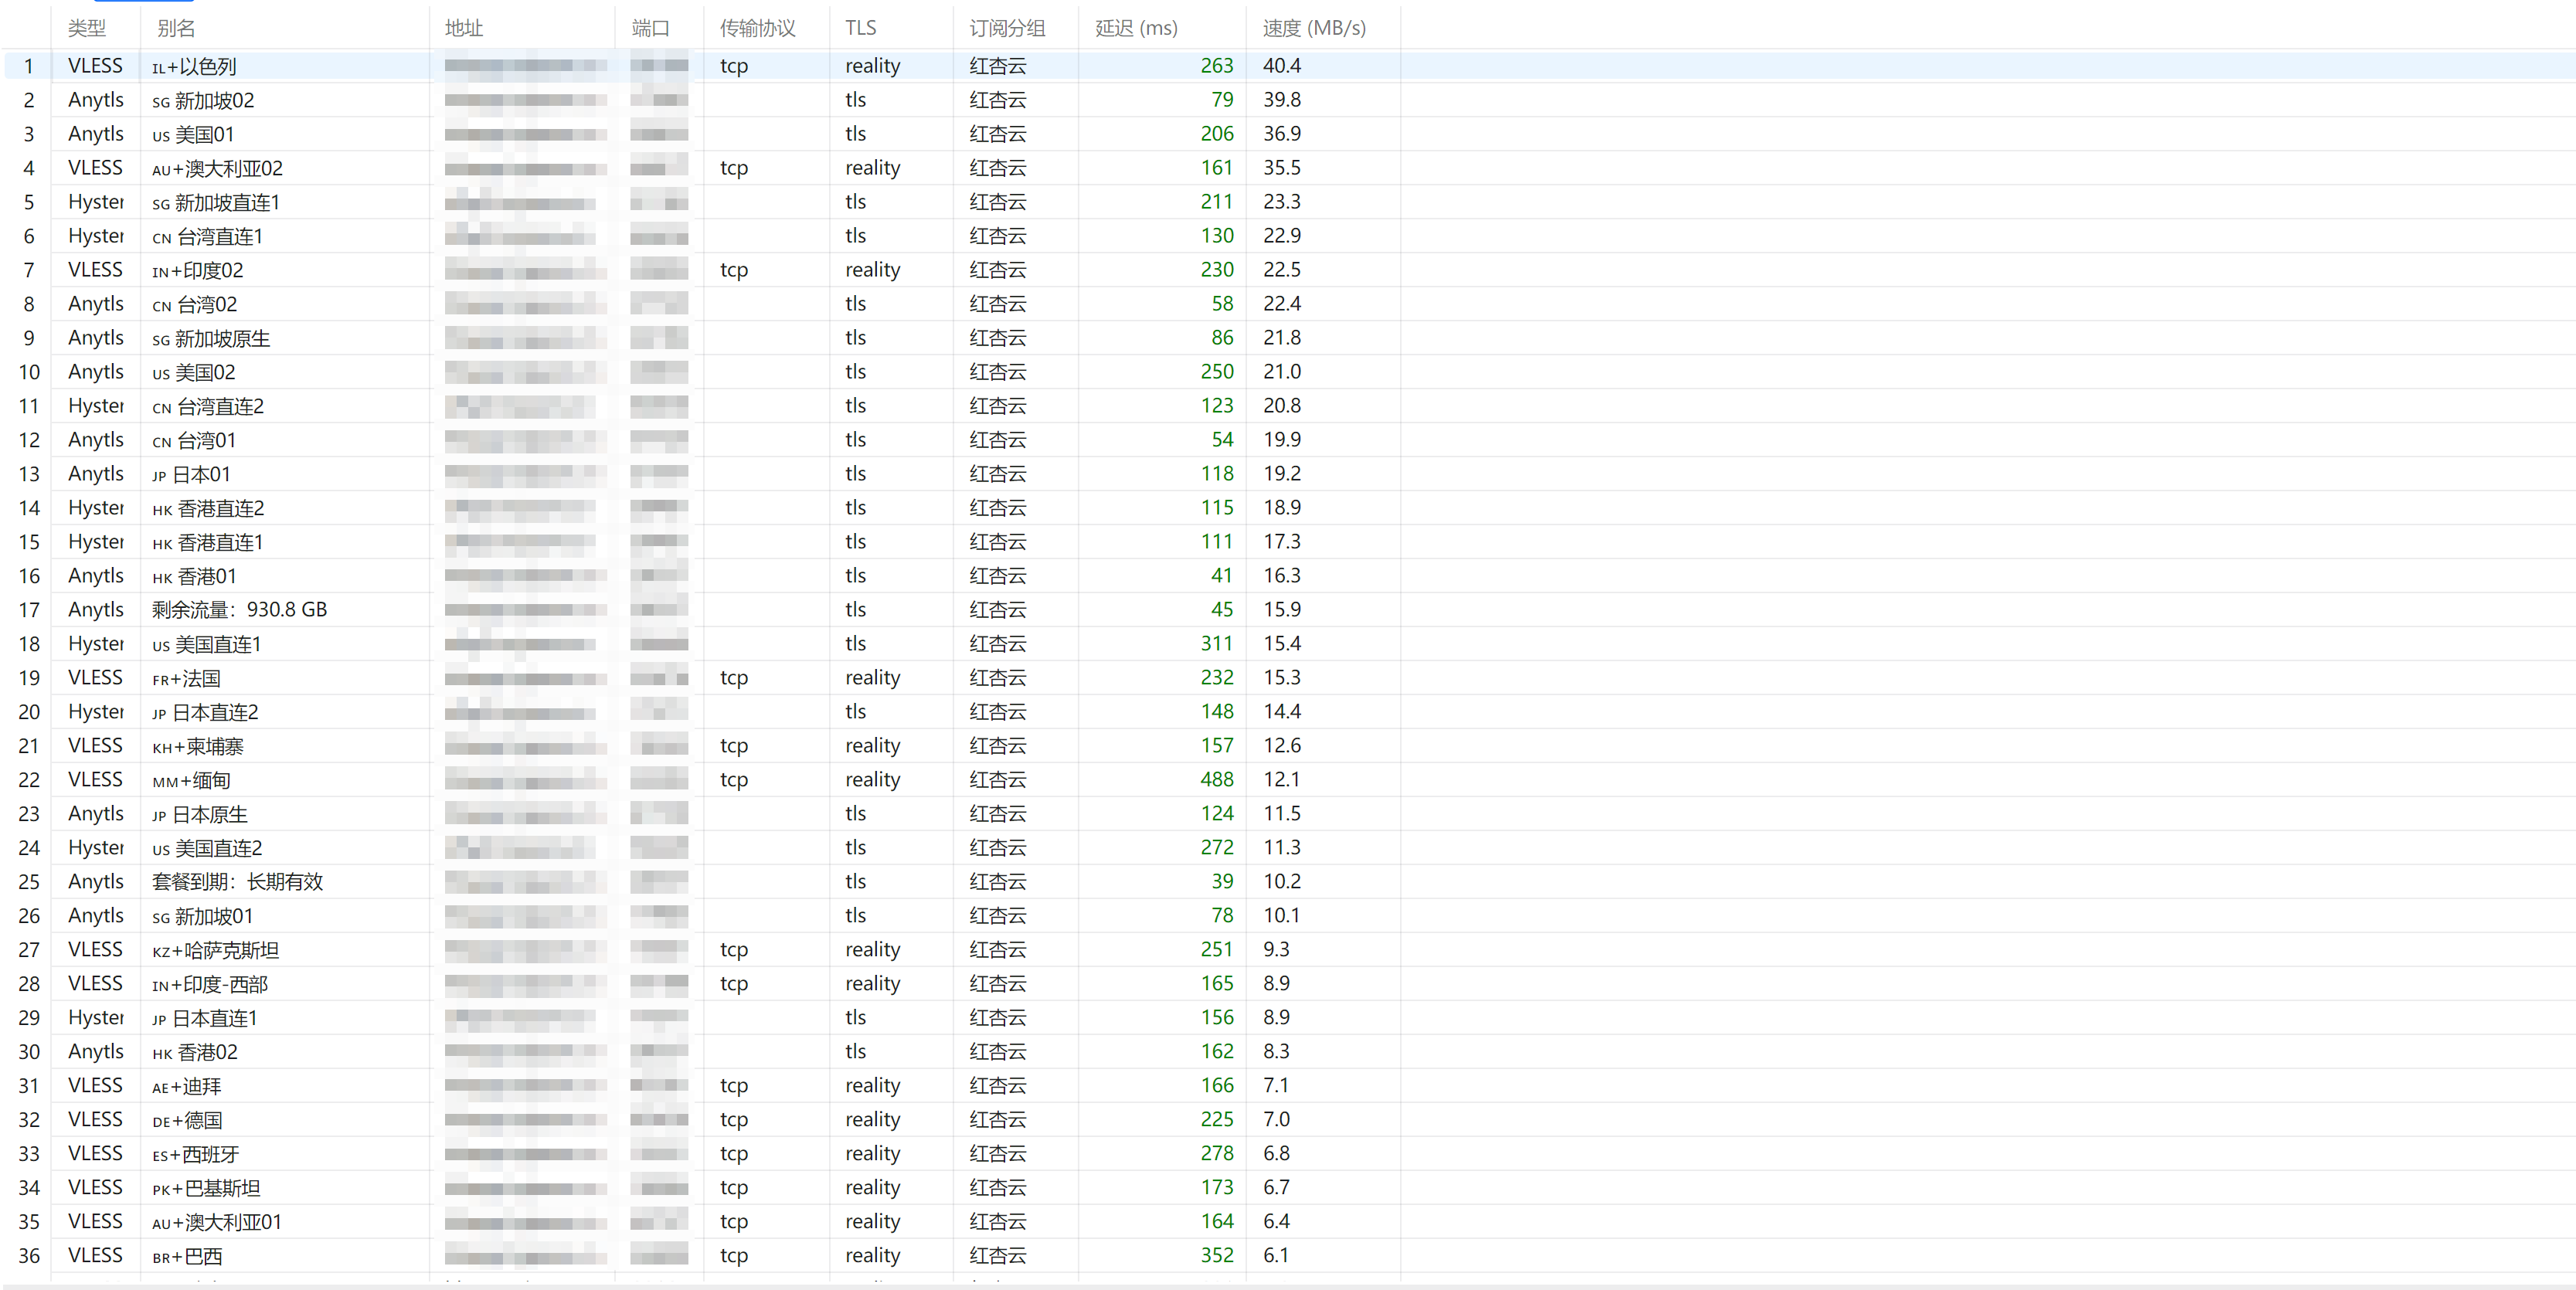The width and height of the screenshot is (2576, 1290).
Task: Click row number 20 in the list
Action: point(29,712)
